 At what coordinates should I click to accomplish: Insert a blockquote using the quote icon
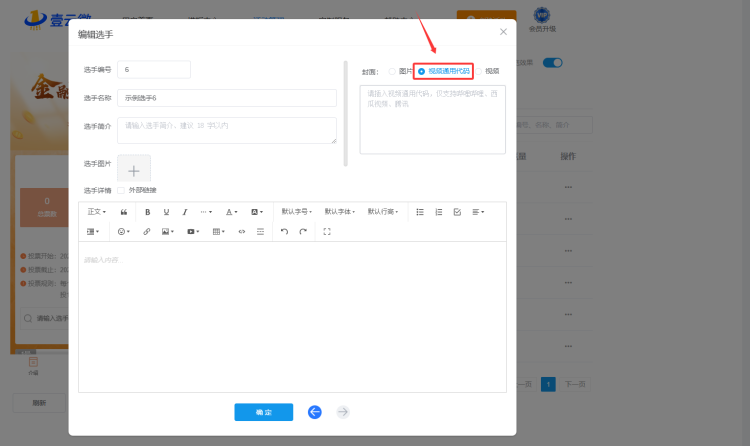pos(124,212)
